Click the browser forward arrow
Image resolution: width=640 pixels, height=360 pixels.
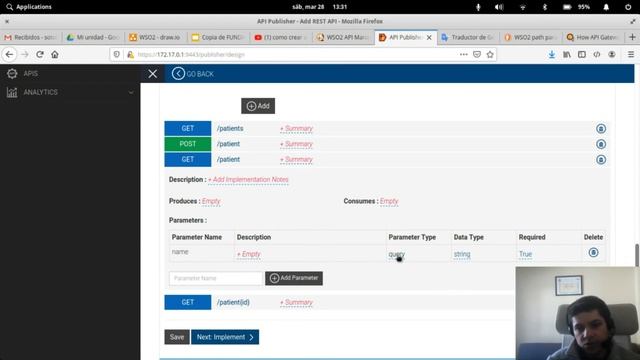click(x=24, y=54)
